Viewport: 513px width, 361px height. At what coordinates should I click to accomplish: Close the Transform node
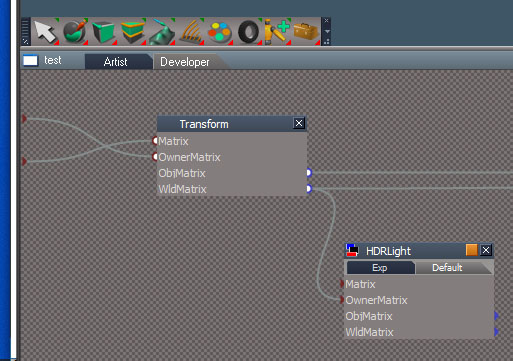(299, 123)
